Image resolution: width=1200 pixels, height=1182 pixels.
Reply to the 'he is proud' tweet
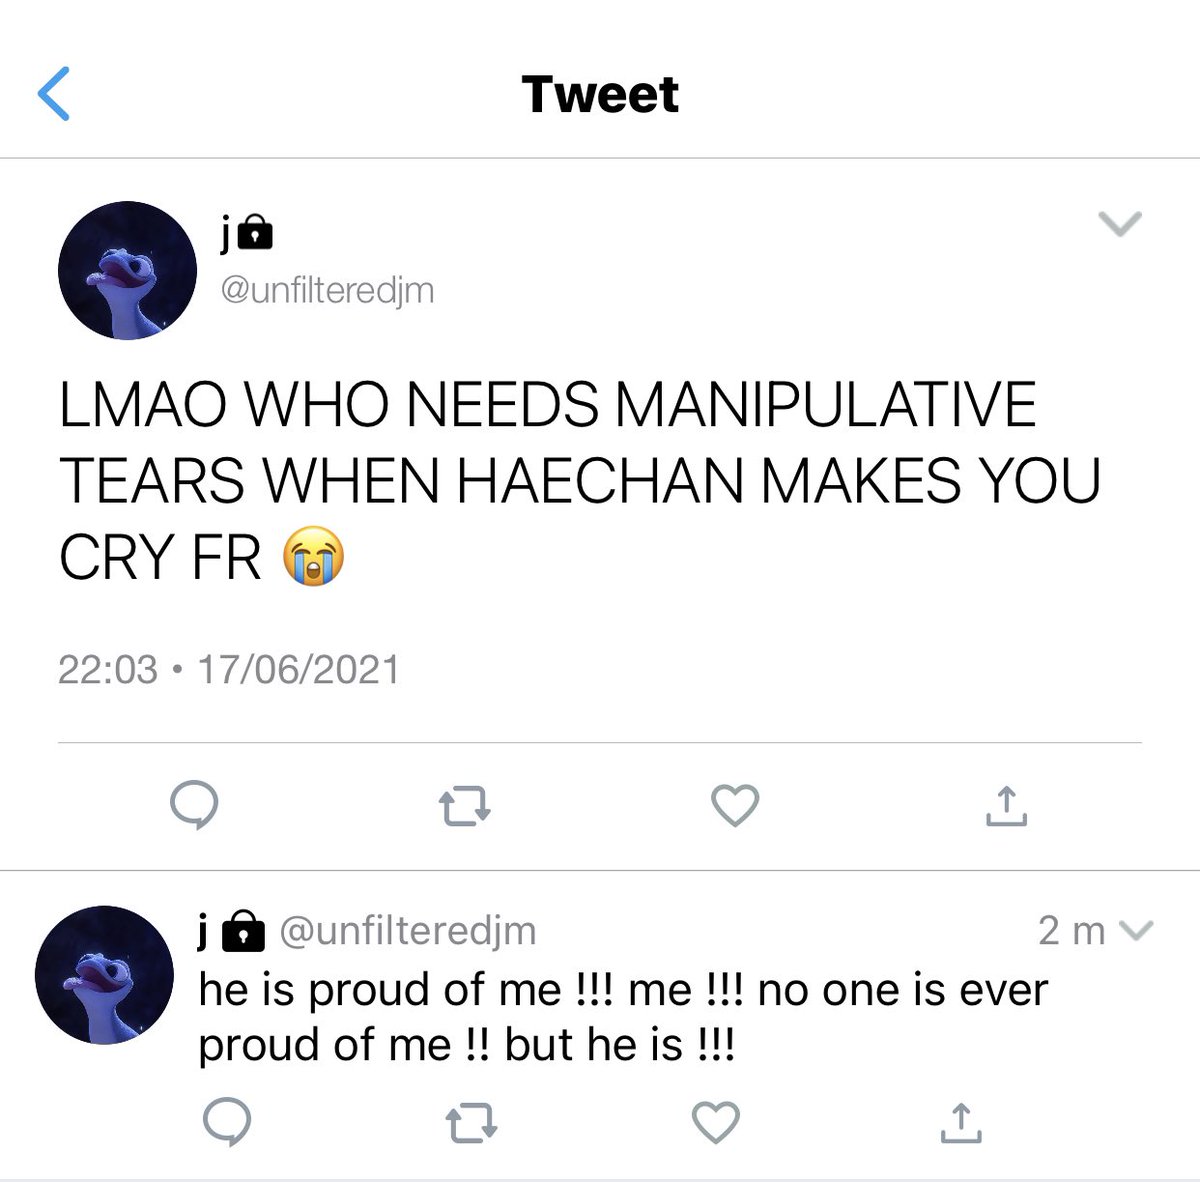pos(227,1122)
